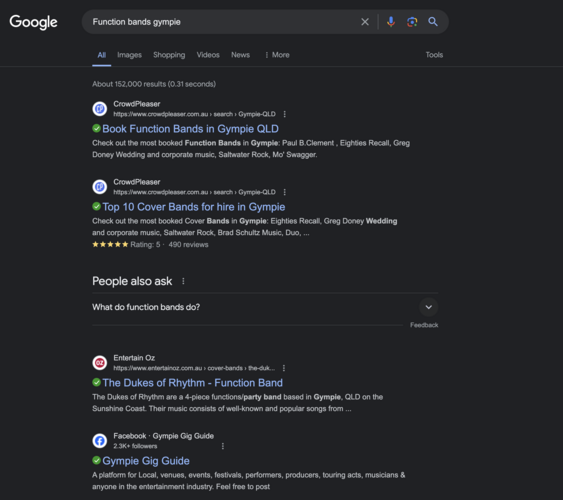Viewport: 563px width, 500px height.
Task: Open options menu beside Book Function Bands URL
Action: 284,114
